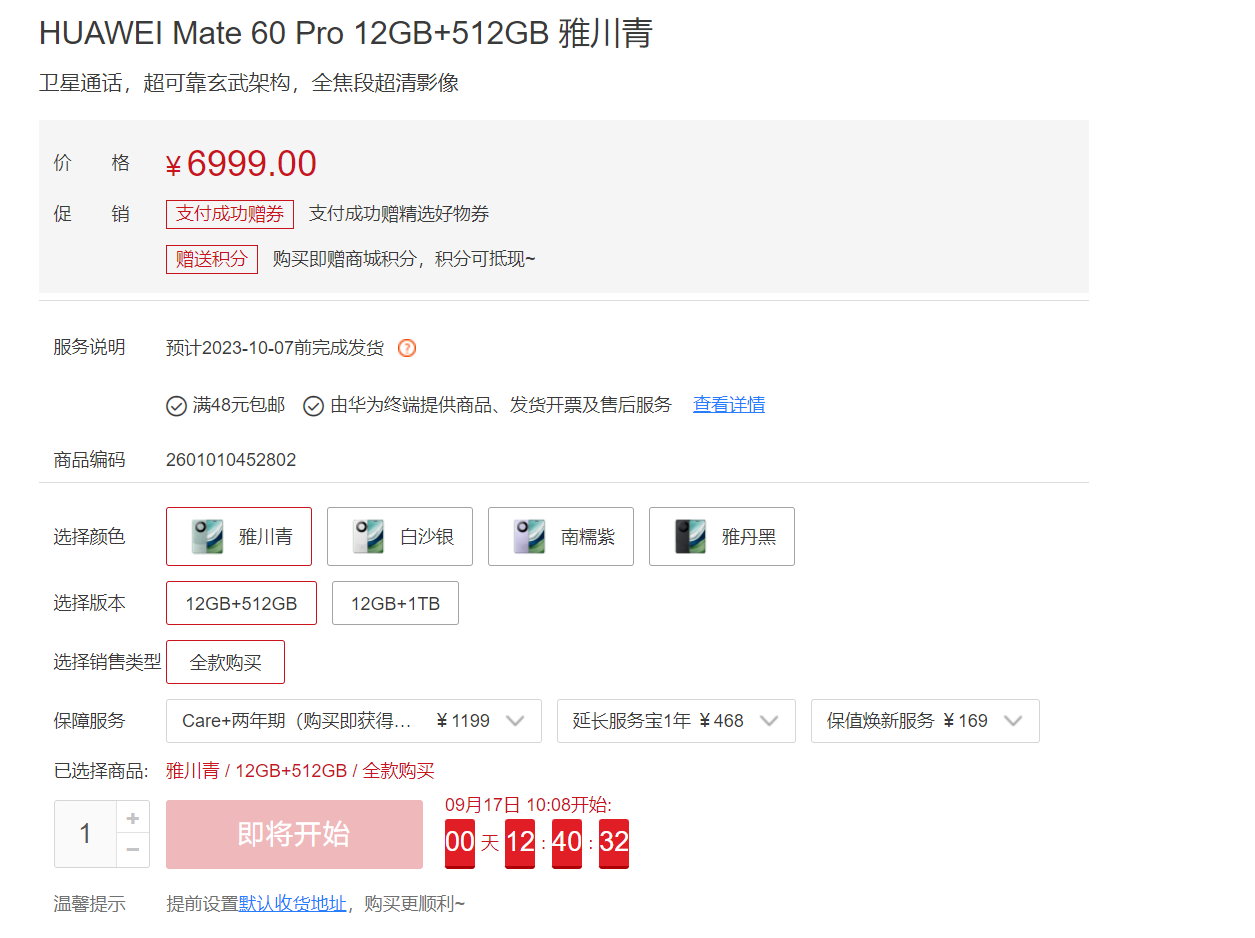
Task: Open the 默认收货地址 link
Action: 293,904
